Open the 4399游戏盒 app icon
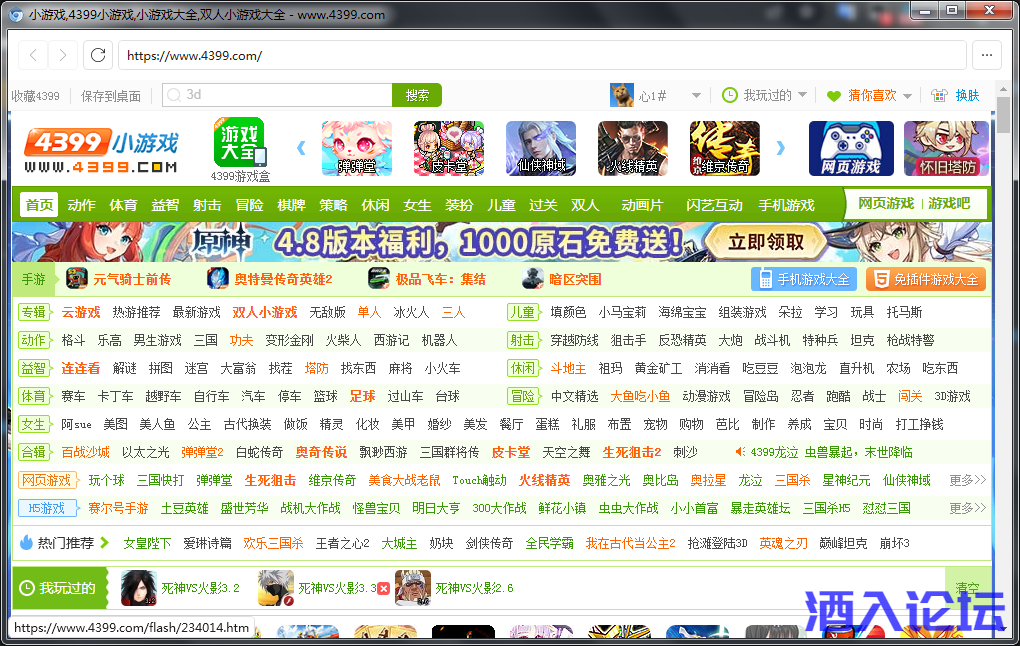Viewport: 1020px width, 646px height. pyautogui.click(x=240, y=143)
